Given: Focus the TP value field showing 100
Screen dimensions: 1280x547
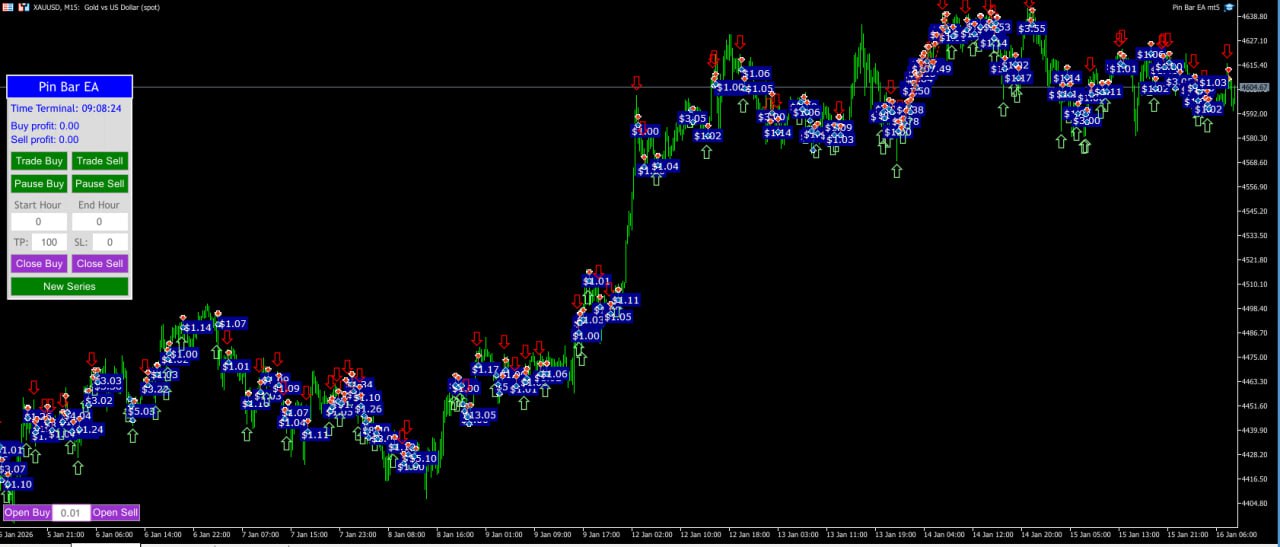Looking at the screenshot, I should tap(49, 242).
